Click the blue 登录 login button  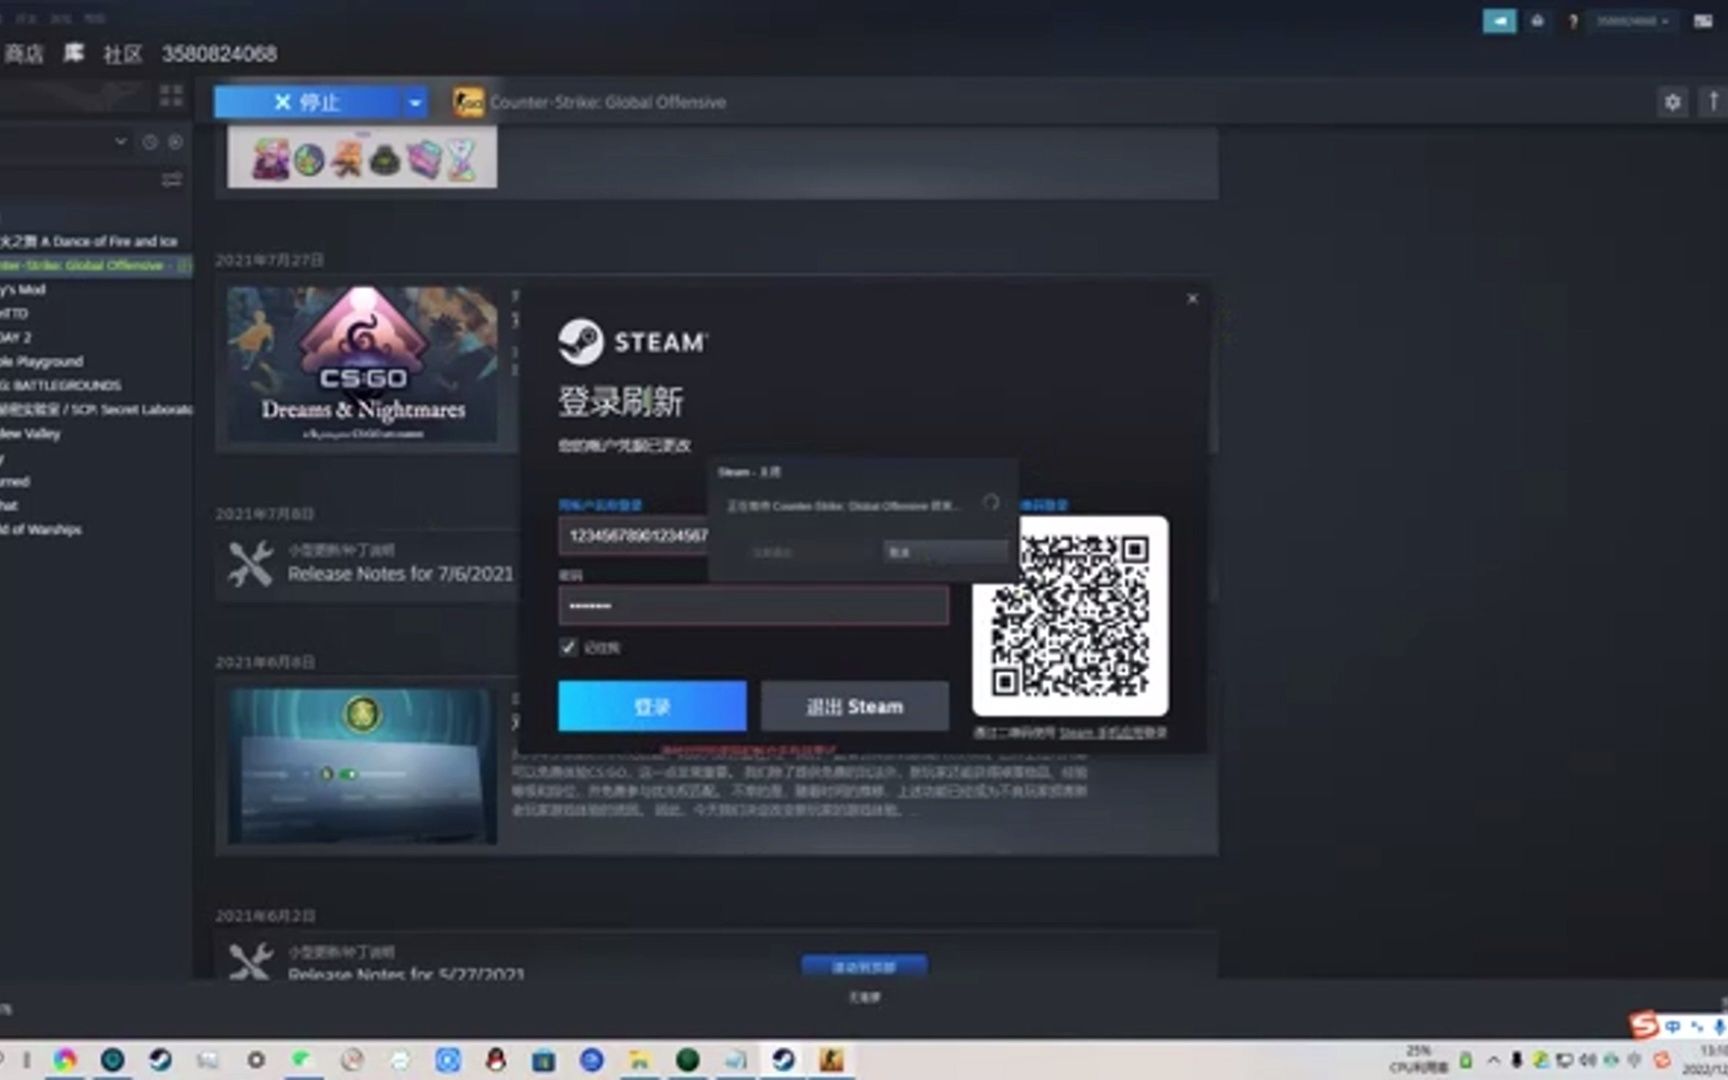tap(652, 706)
